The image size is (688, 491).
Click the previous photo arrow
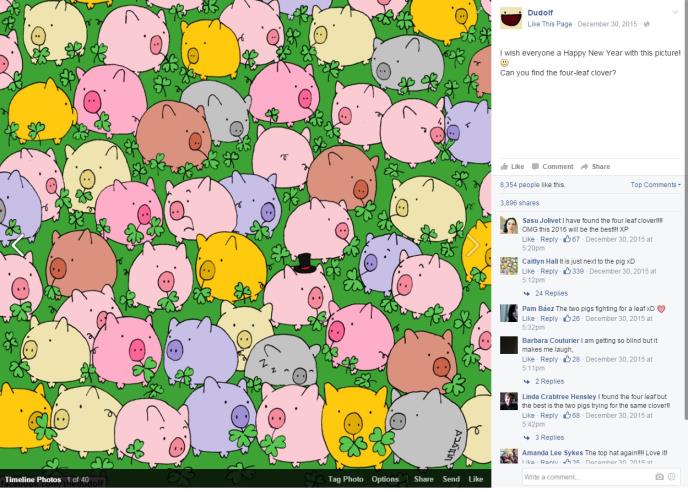18,245
